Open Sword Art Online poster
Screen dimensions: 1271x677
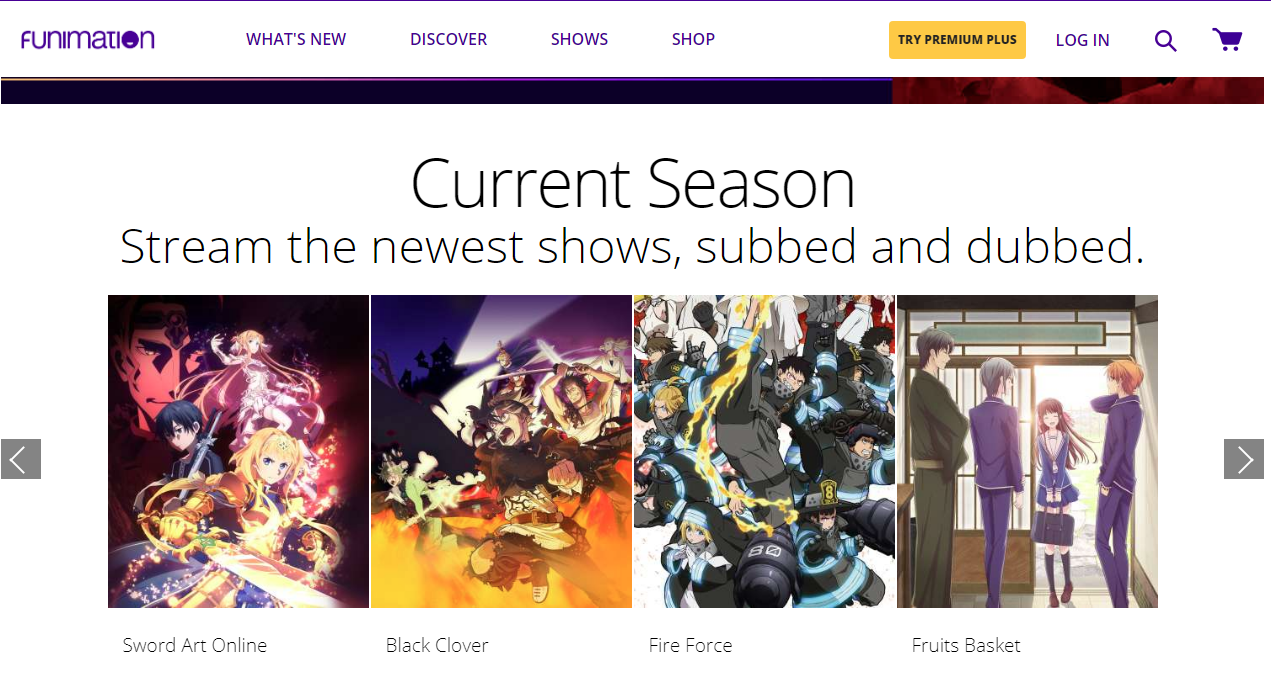coord(238,451)
